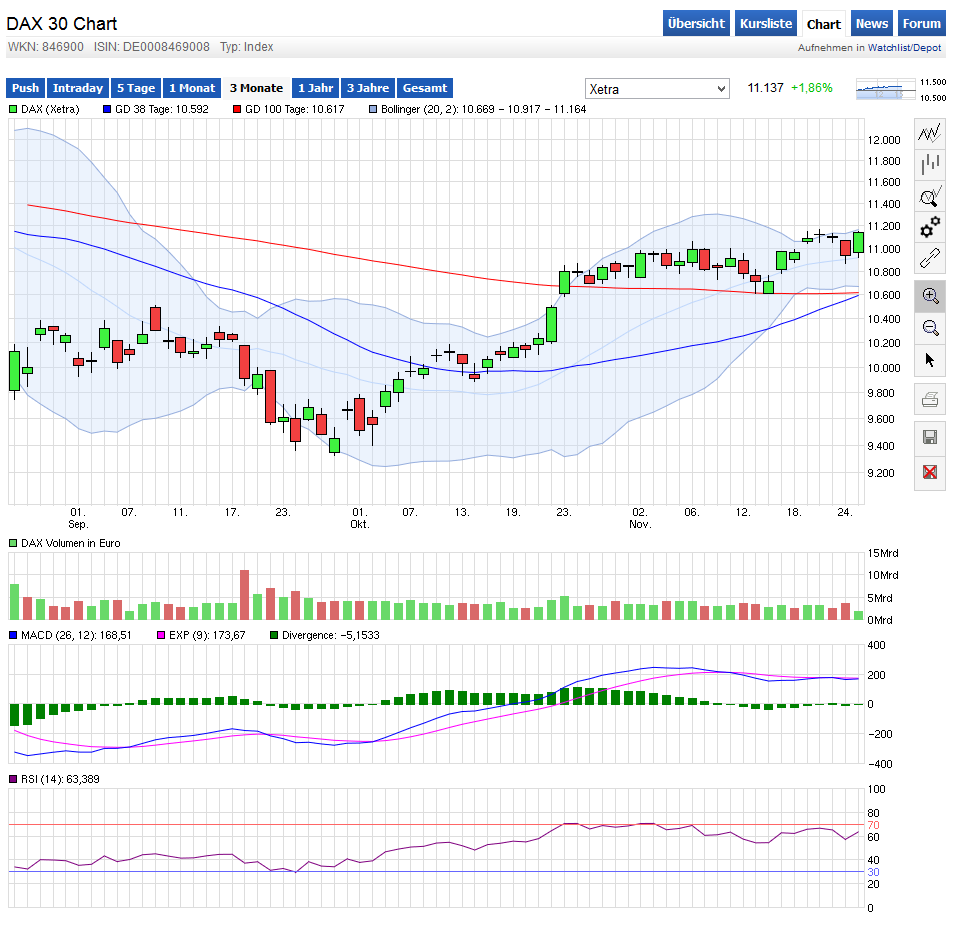Click magenta EXP (9) legend swatch

click(161, 635)
